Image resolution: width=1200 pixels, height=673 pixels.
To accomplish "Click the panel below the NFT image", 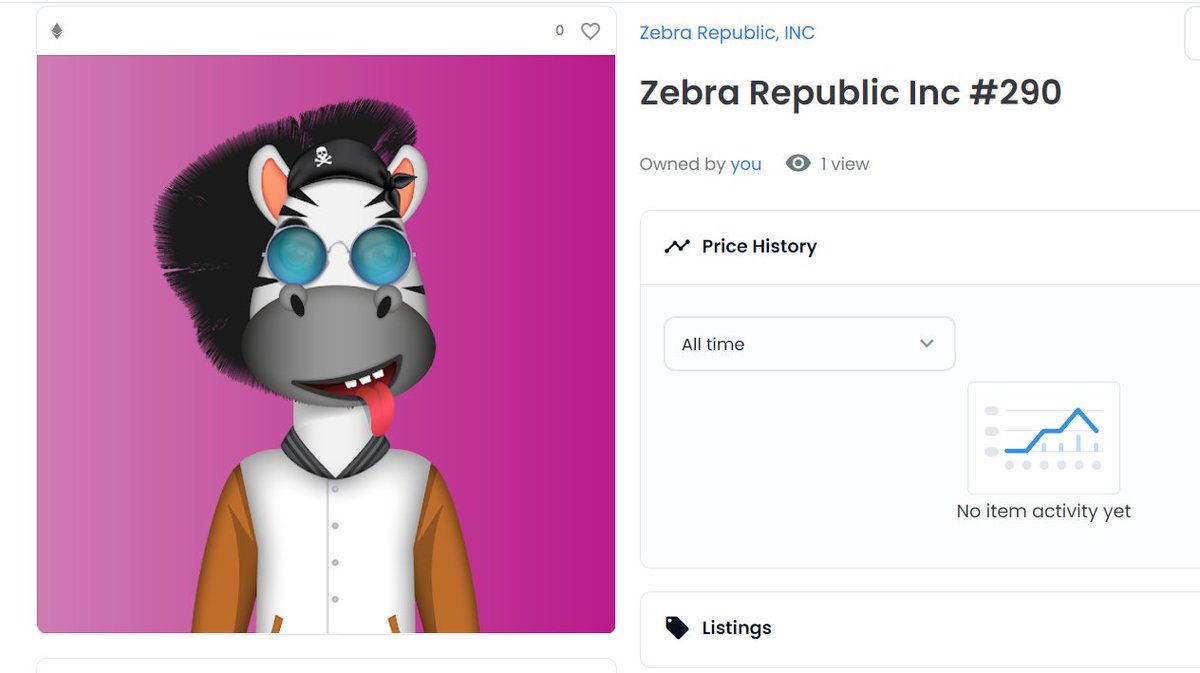I will tap(326, 665).
